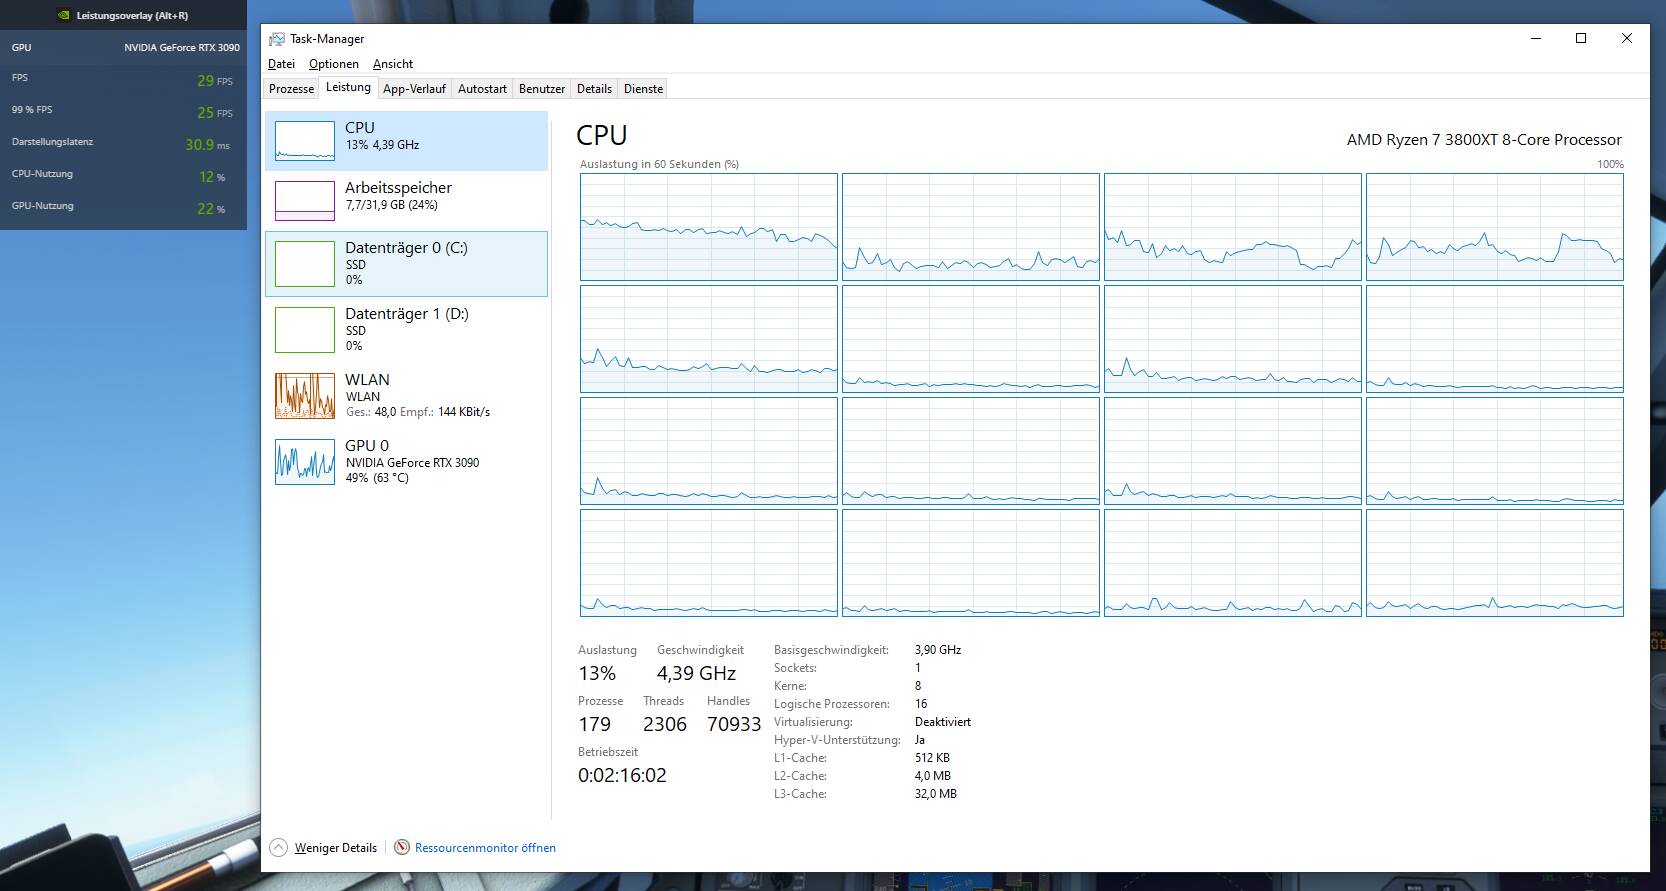The width and height of the screenshot is (1666, 891).
Task: Switch to the Details tab
Action: click(594, 89)
